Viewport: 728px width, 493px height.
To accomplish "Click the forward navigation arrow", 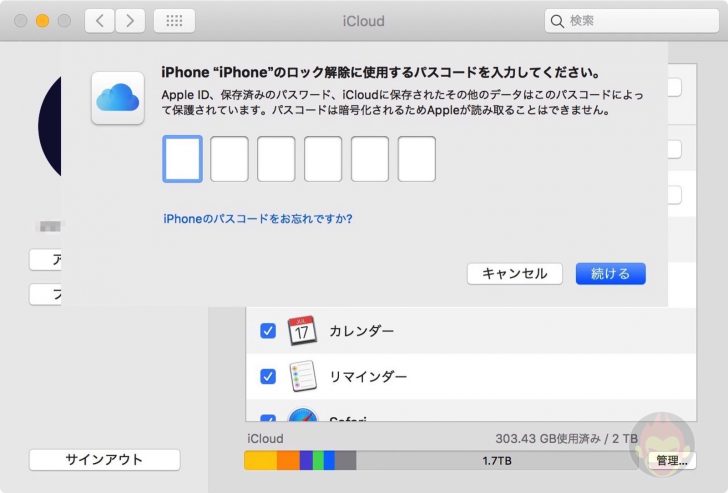I will tap(130, 21).
